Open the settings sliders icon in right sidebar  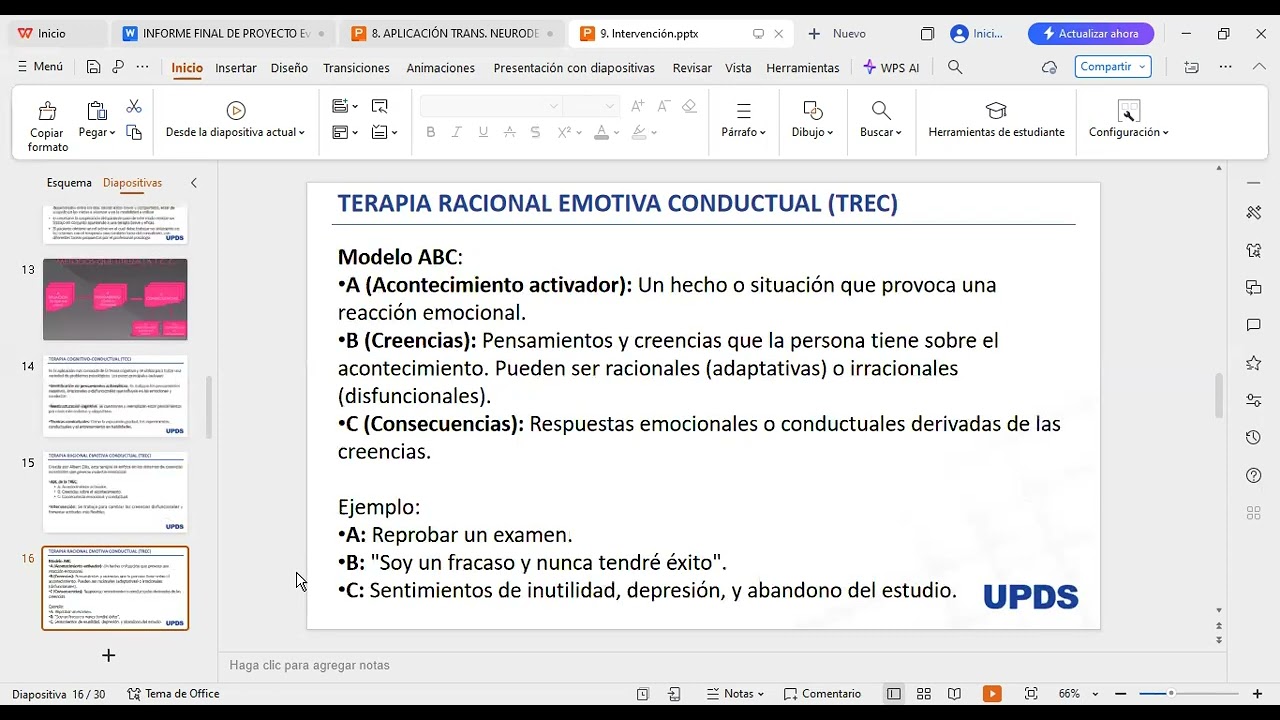click(1254, 400)
